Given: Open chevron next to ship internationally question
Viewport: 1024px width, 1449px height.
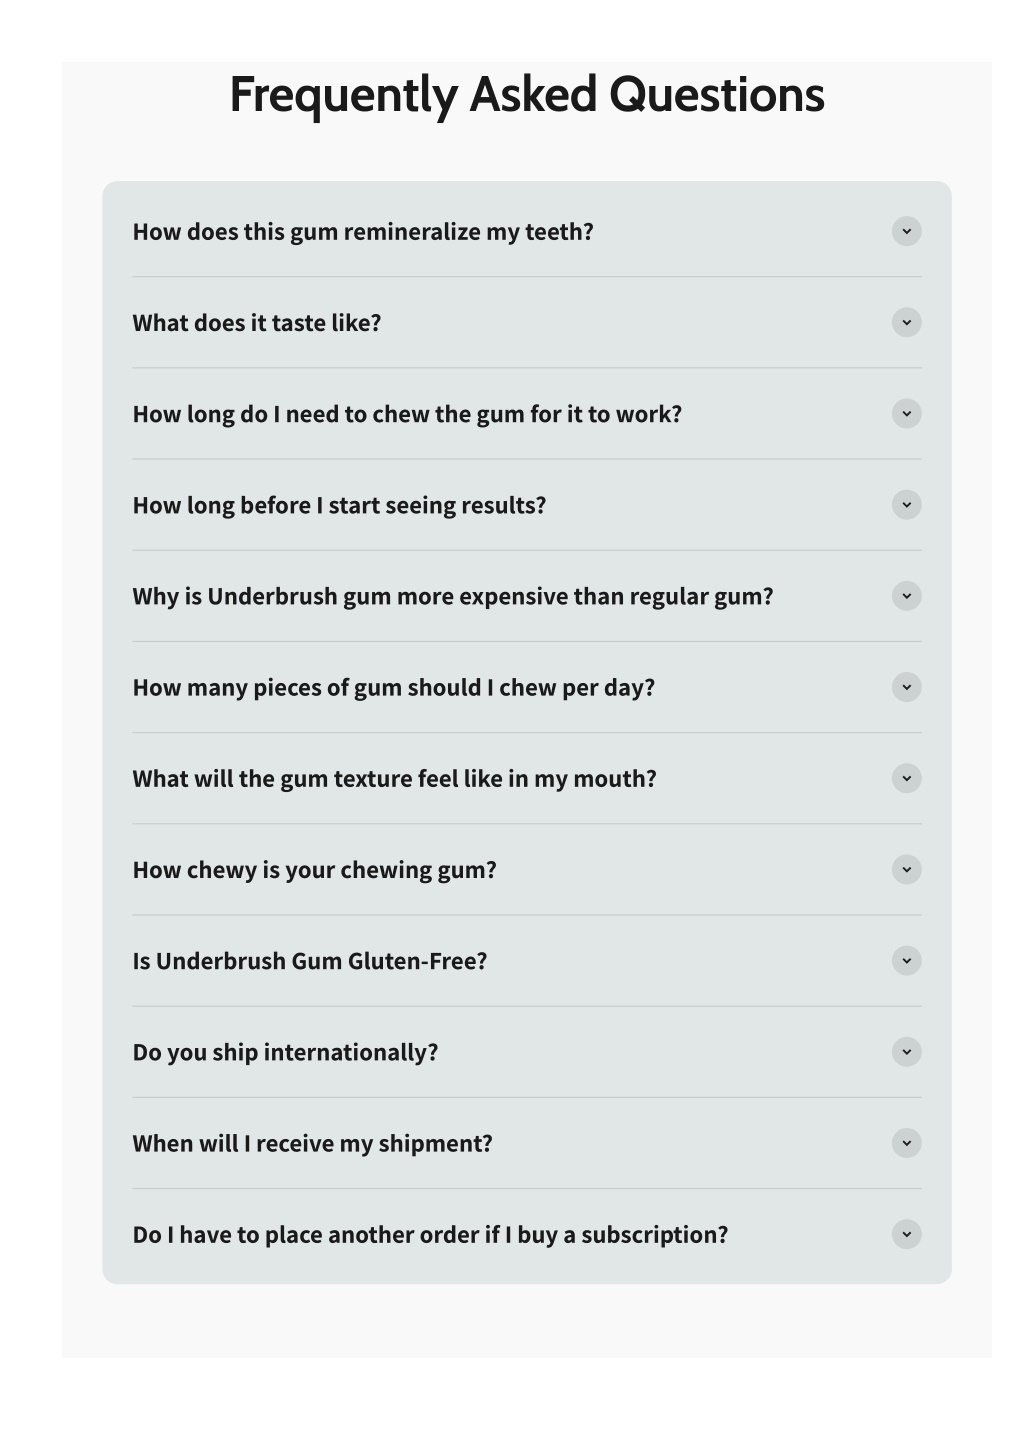Looking at the screenshot, I should [x=906, y=1052].
